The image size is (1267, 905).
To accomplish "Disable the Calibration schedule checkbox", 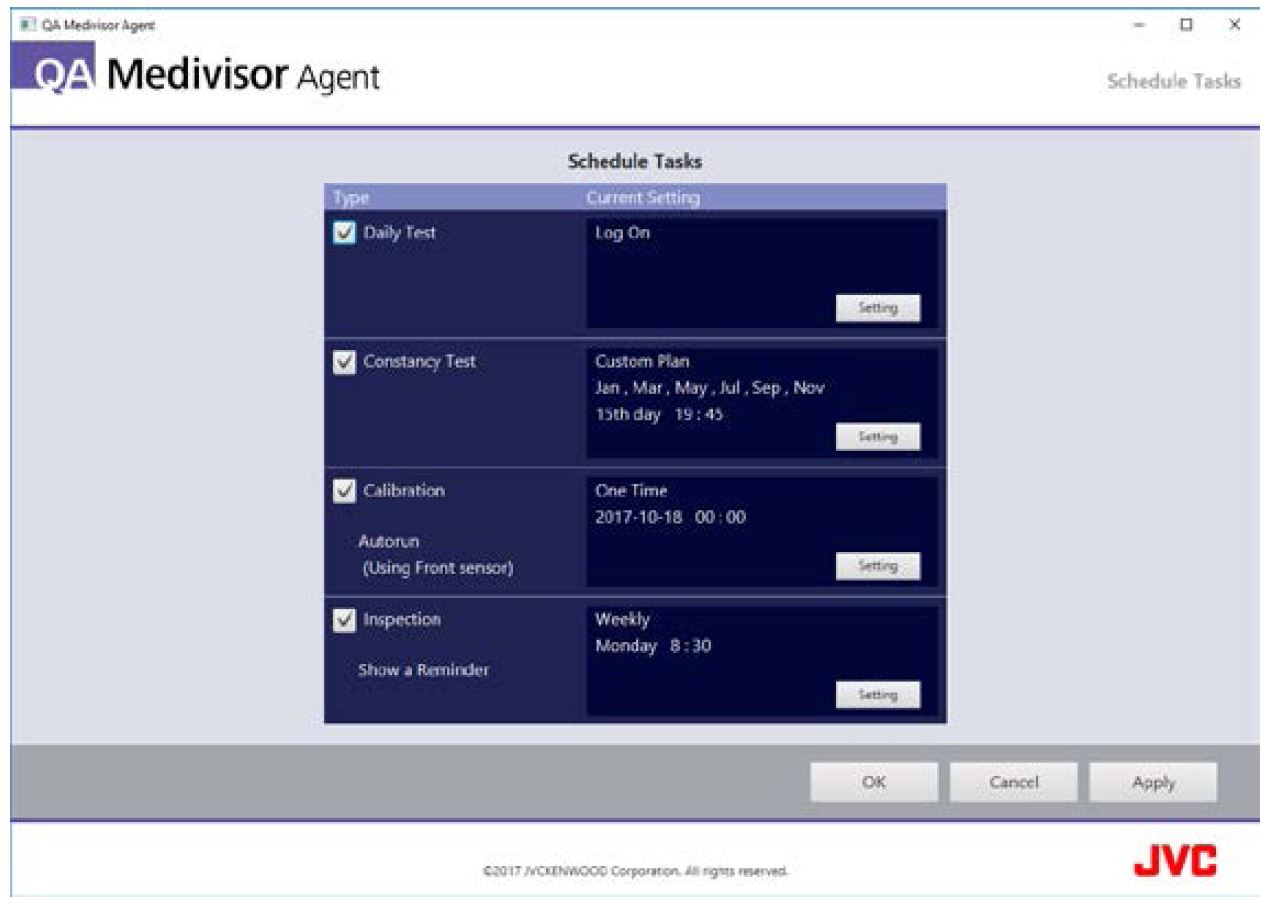I will tap(343, 491).
